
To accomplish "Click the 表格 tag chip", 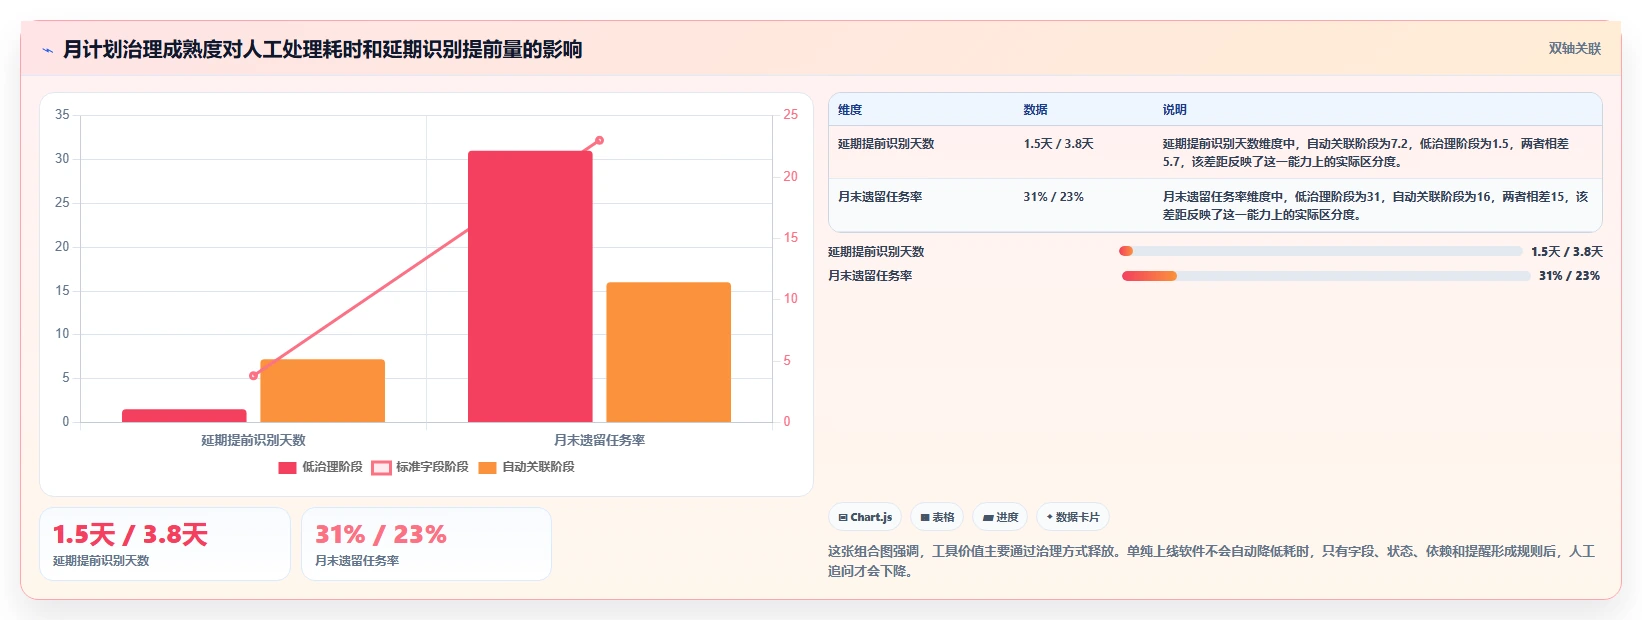I will (x=937, y=517).
